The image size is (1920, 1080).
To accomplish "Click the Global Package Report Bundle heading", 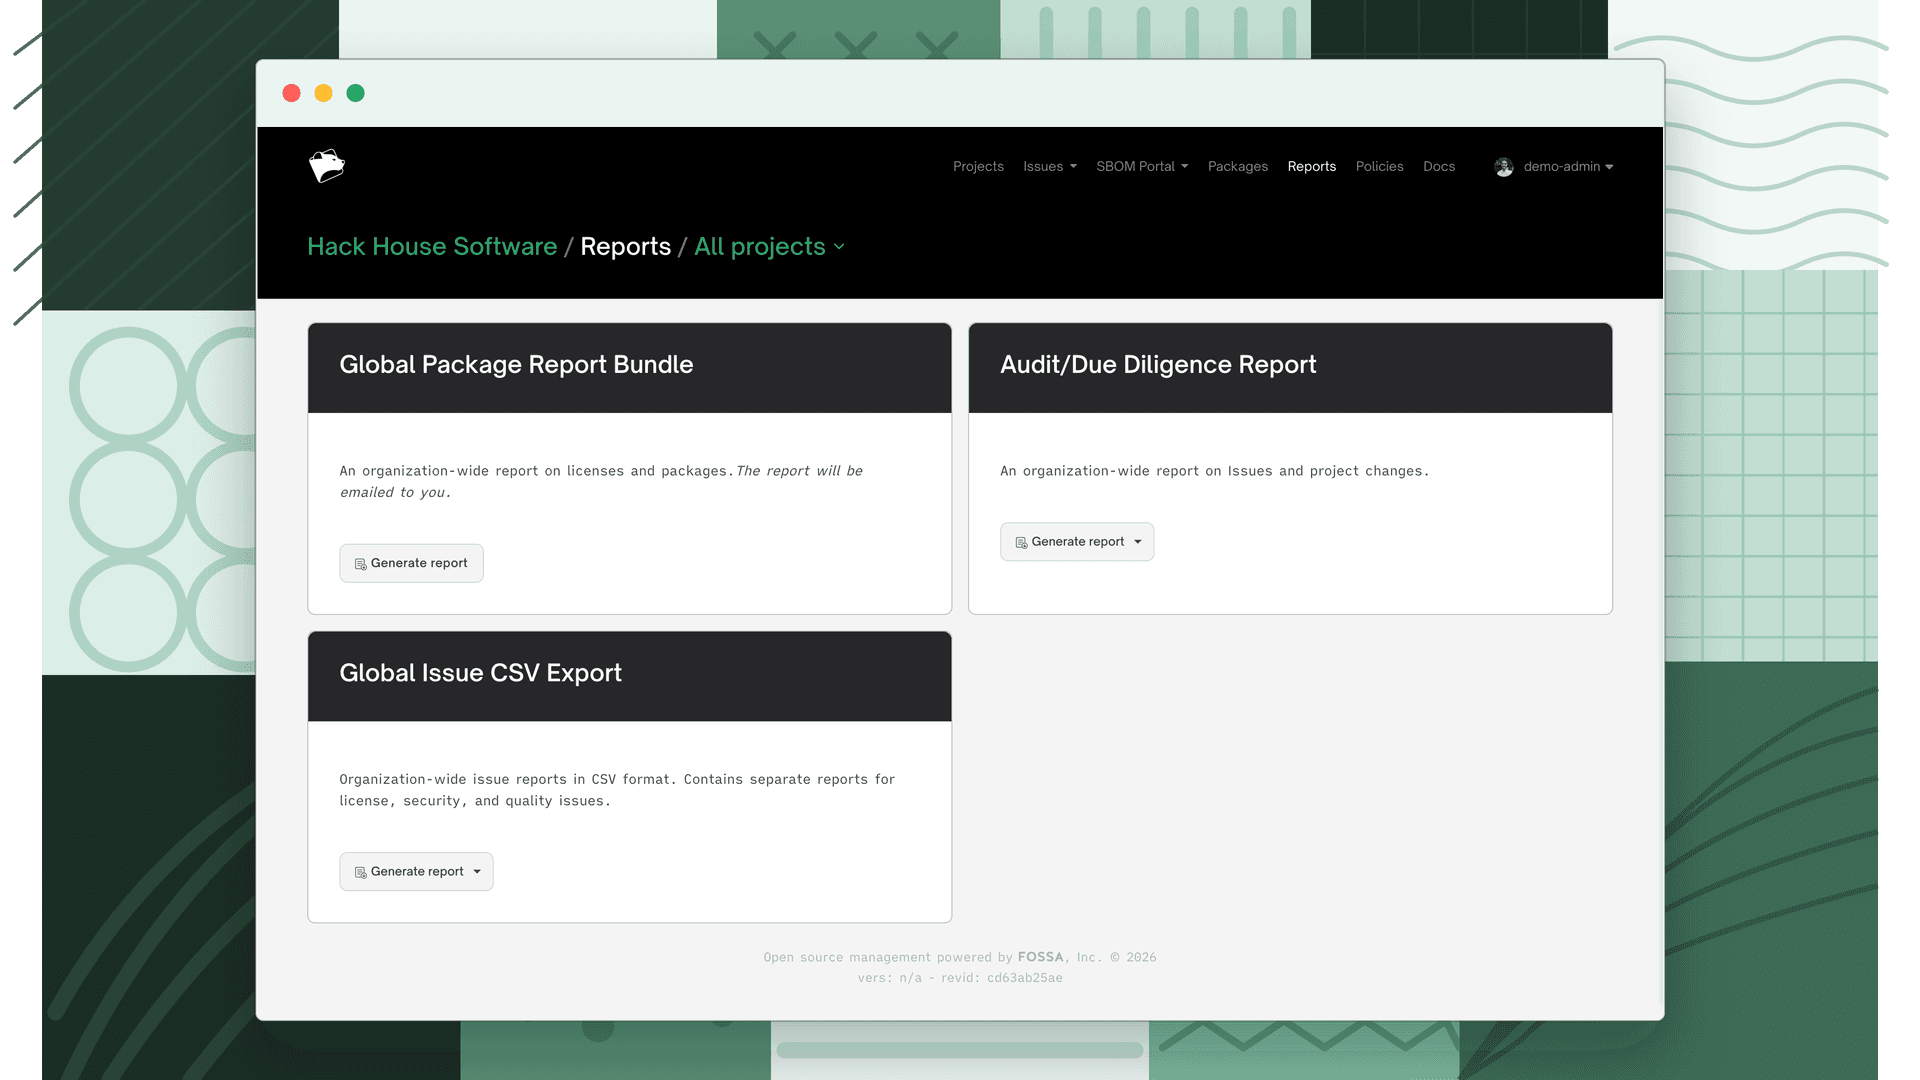I will click(x=516, y=365).
